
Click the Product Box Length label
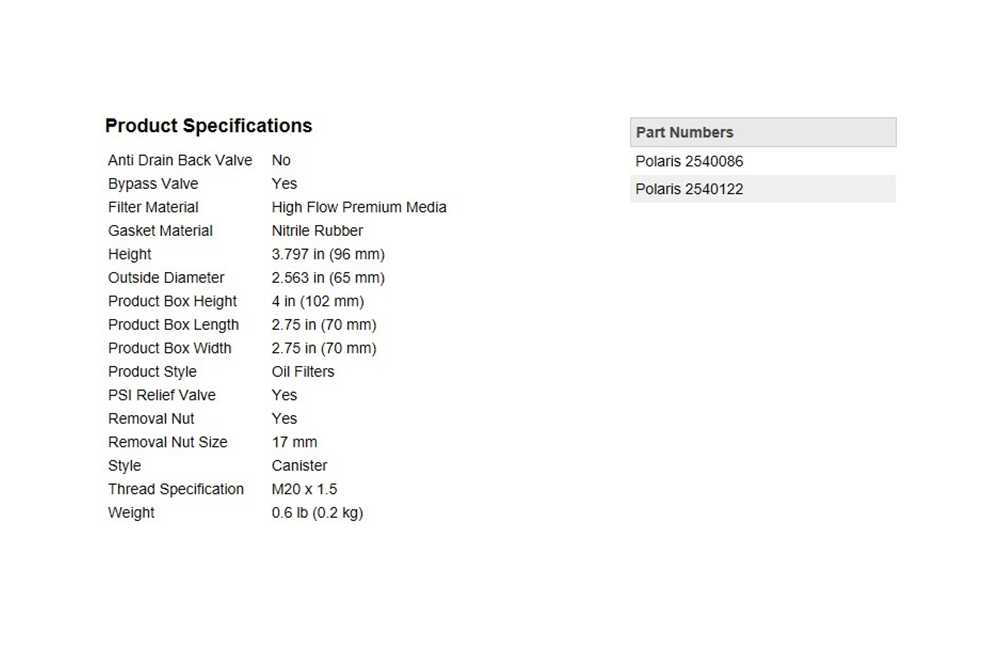[173, 325]
